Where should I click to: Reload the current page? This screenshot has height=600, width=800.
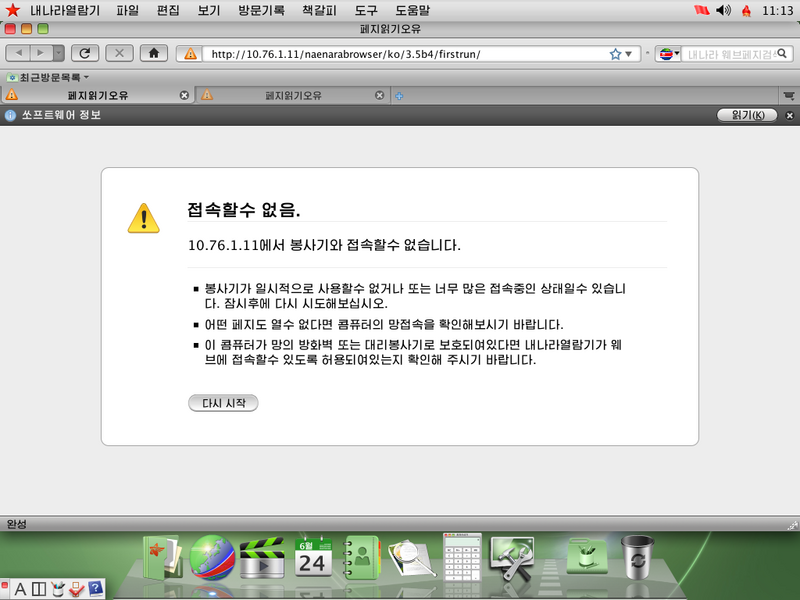[85, 53]
